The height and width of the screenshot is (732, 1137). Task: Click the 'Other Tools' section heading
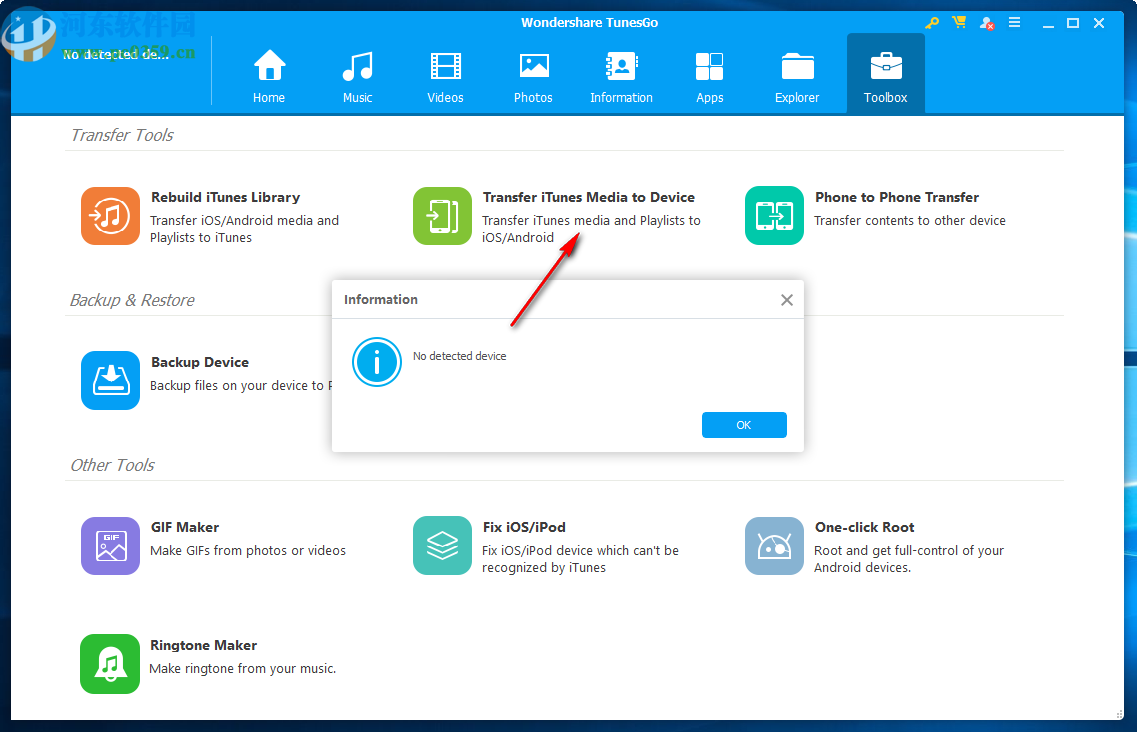click(112, 465)
